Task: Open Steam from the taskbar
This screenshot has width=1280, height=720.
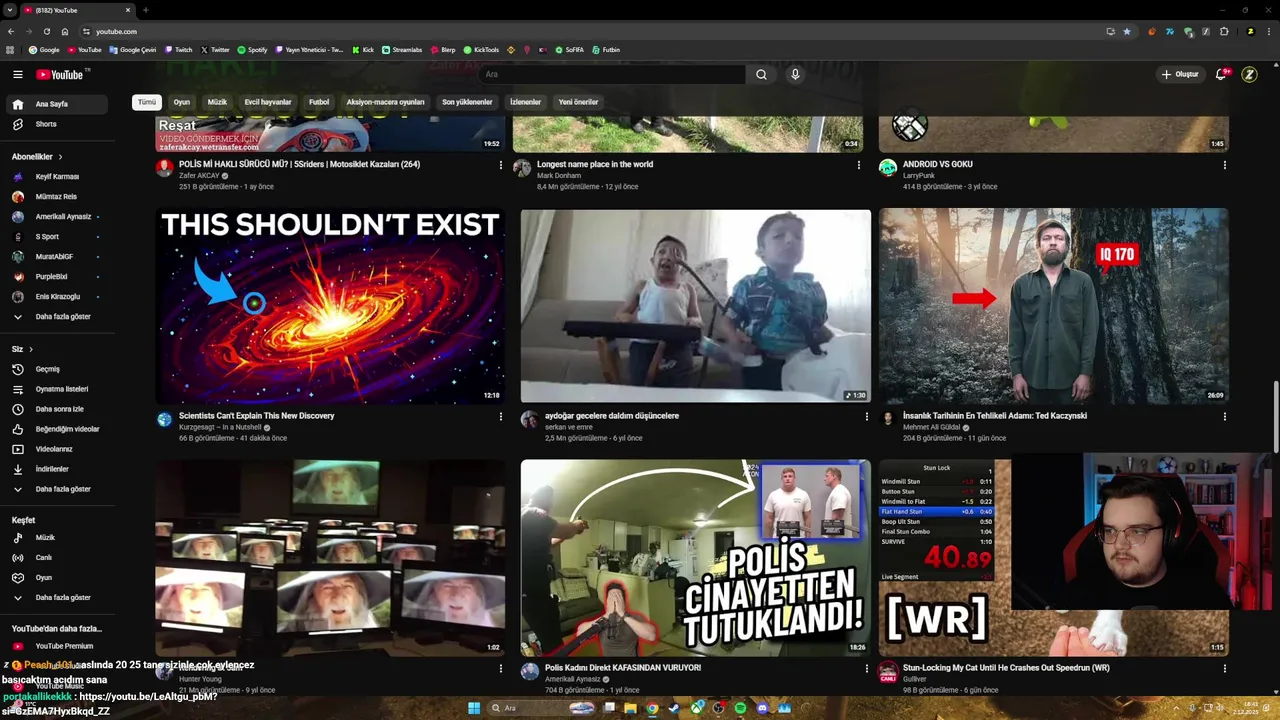Action: tap(674, 708)
